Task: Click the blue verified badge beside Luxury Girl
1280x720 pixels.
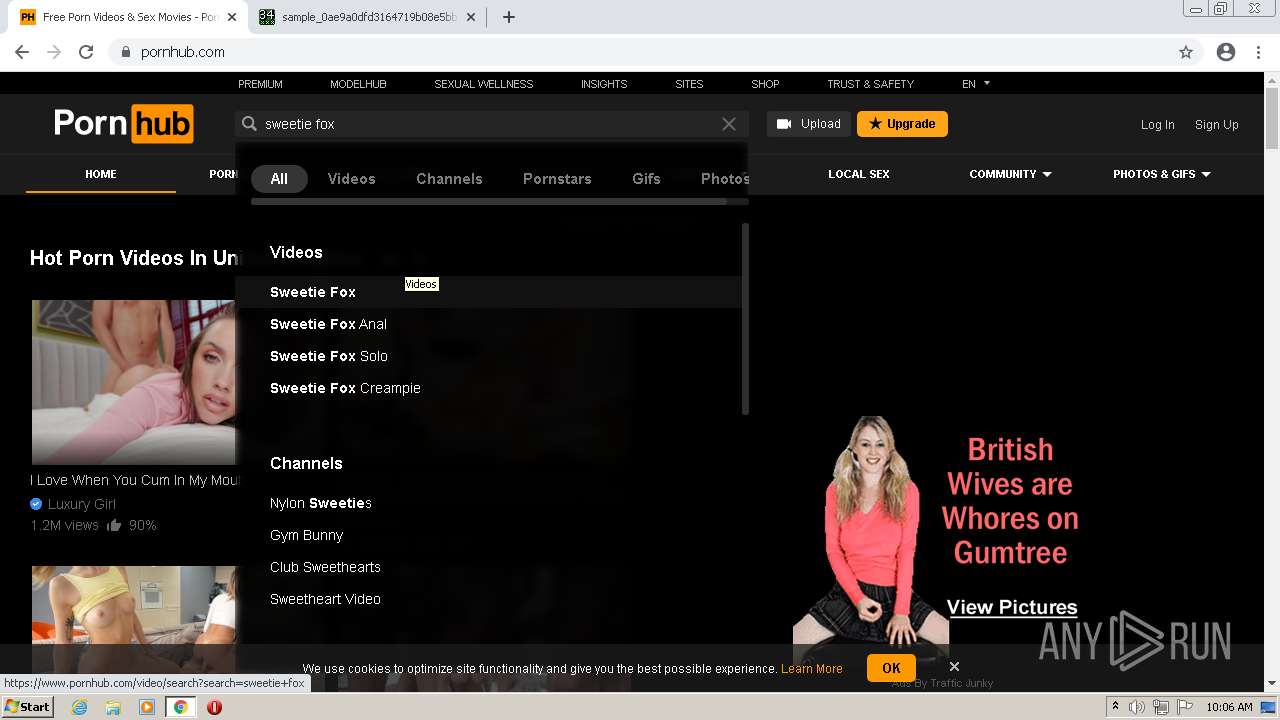Action: (36, 504)
